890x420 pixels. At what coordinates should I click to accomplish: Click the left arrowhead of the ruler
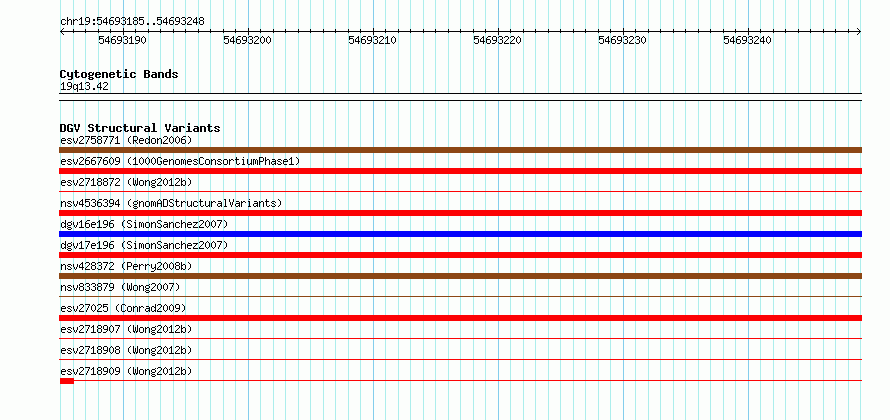tap(62, 32)
